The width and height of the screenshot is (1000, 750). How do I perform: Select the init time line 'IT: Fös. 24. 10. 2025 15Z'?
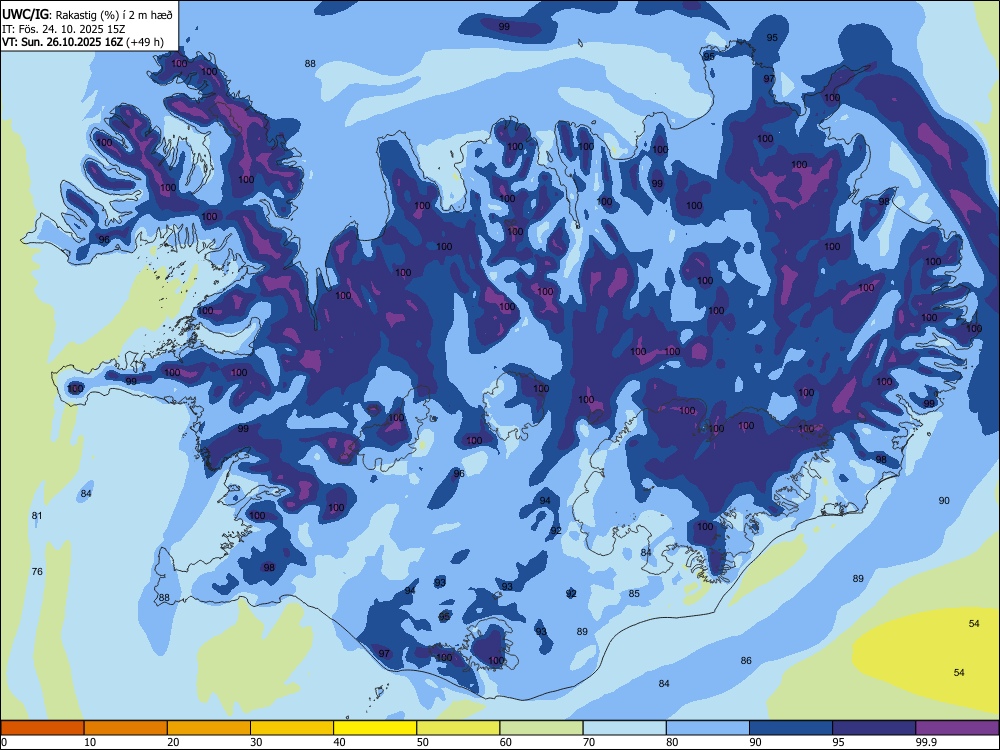pos(64,29)
